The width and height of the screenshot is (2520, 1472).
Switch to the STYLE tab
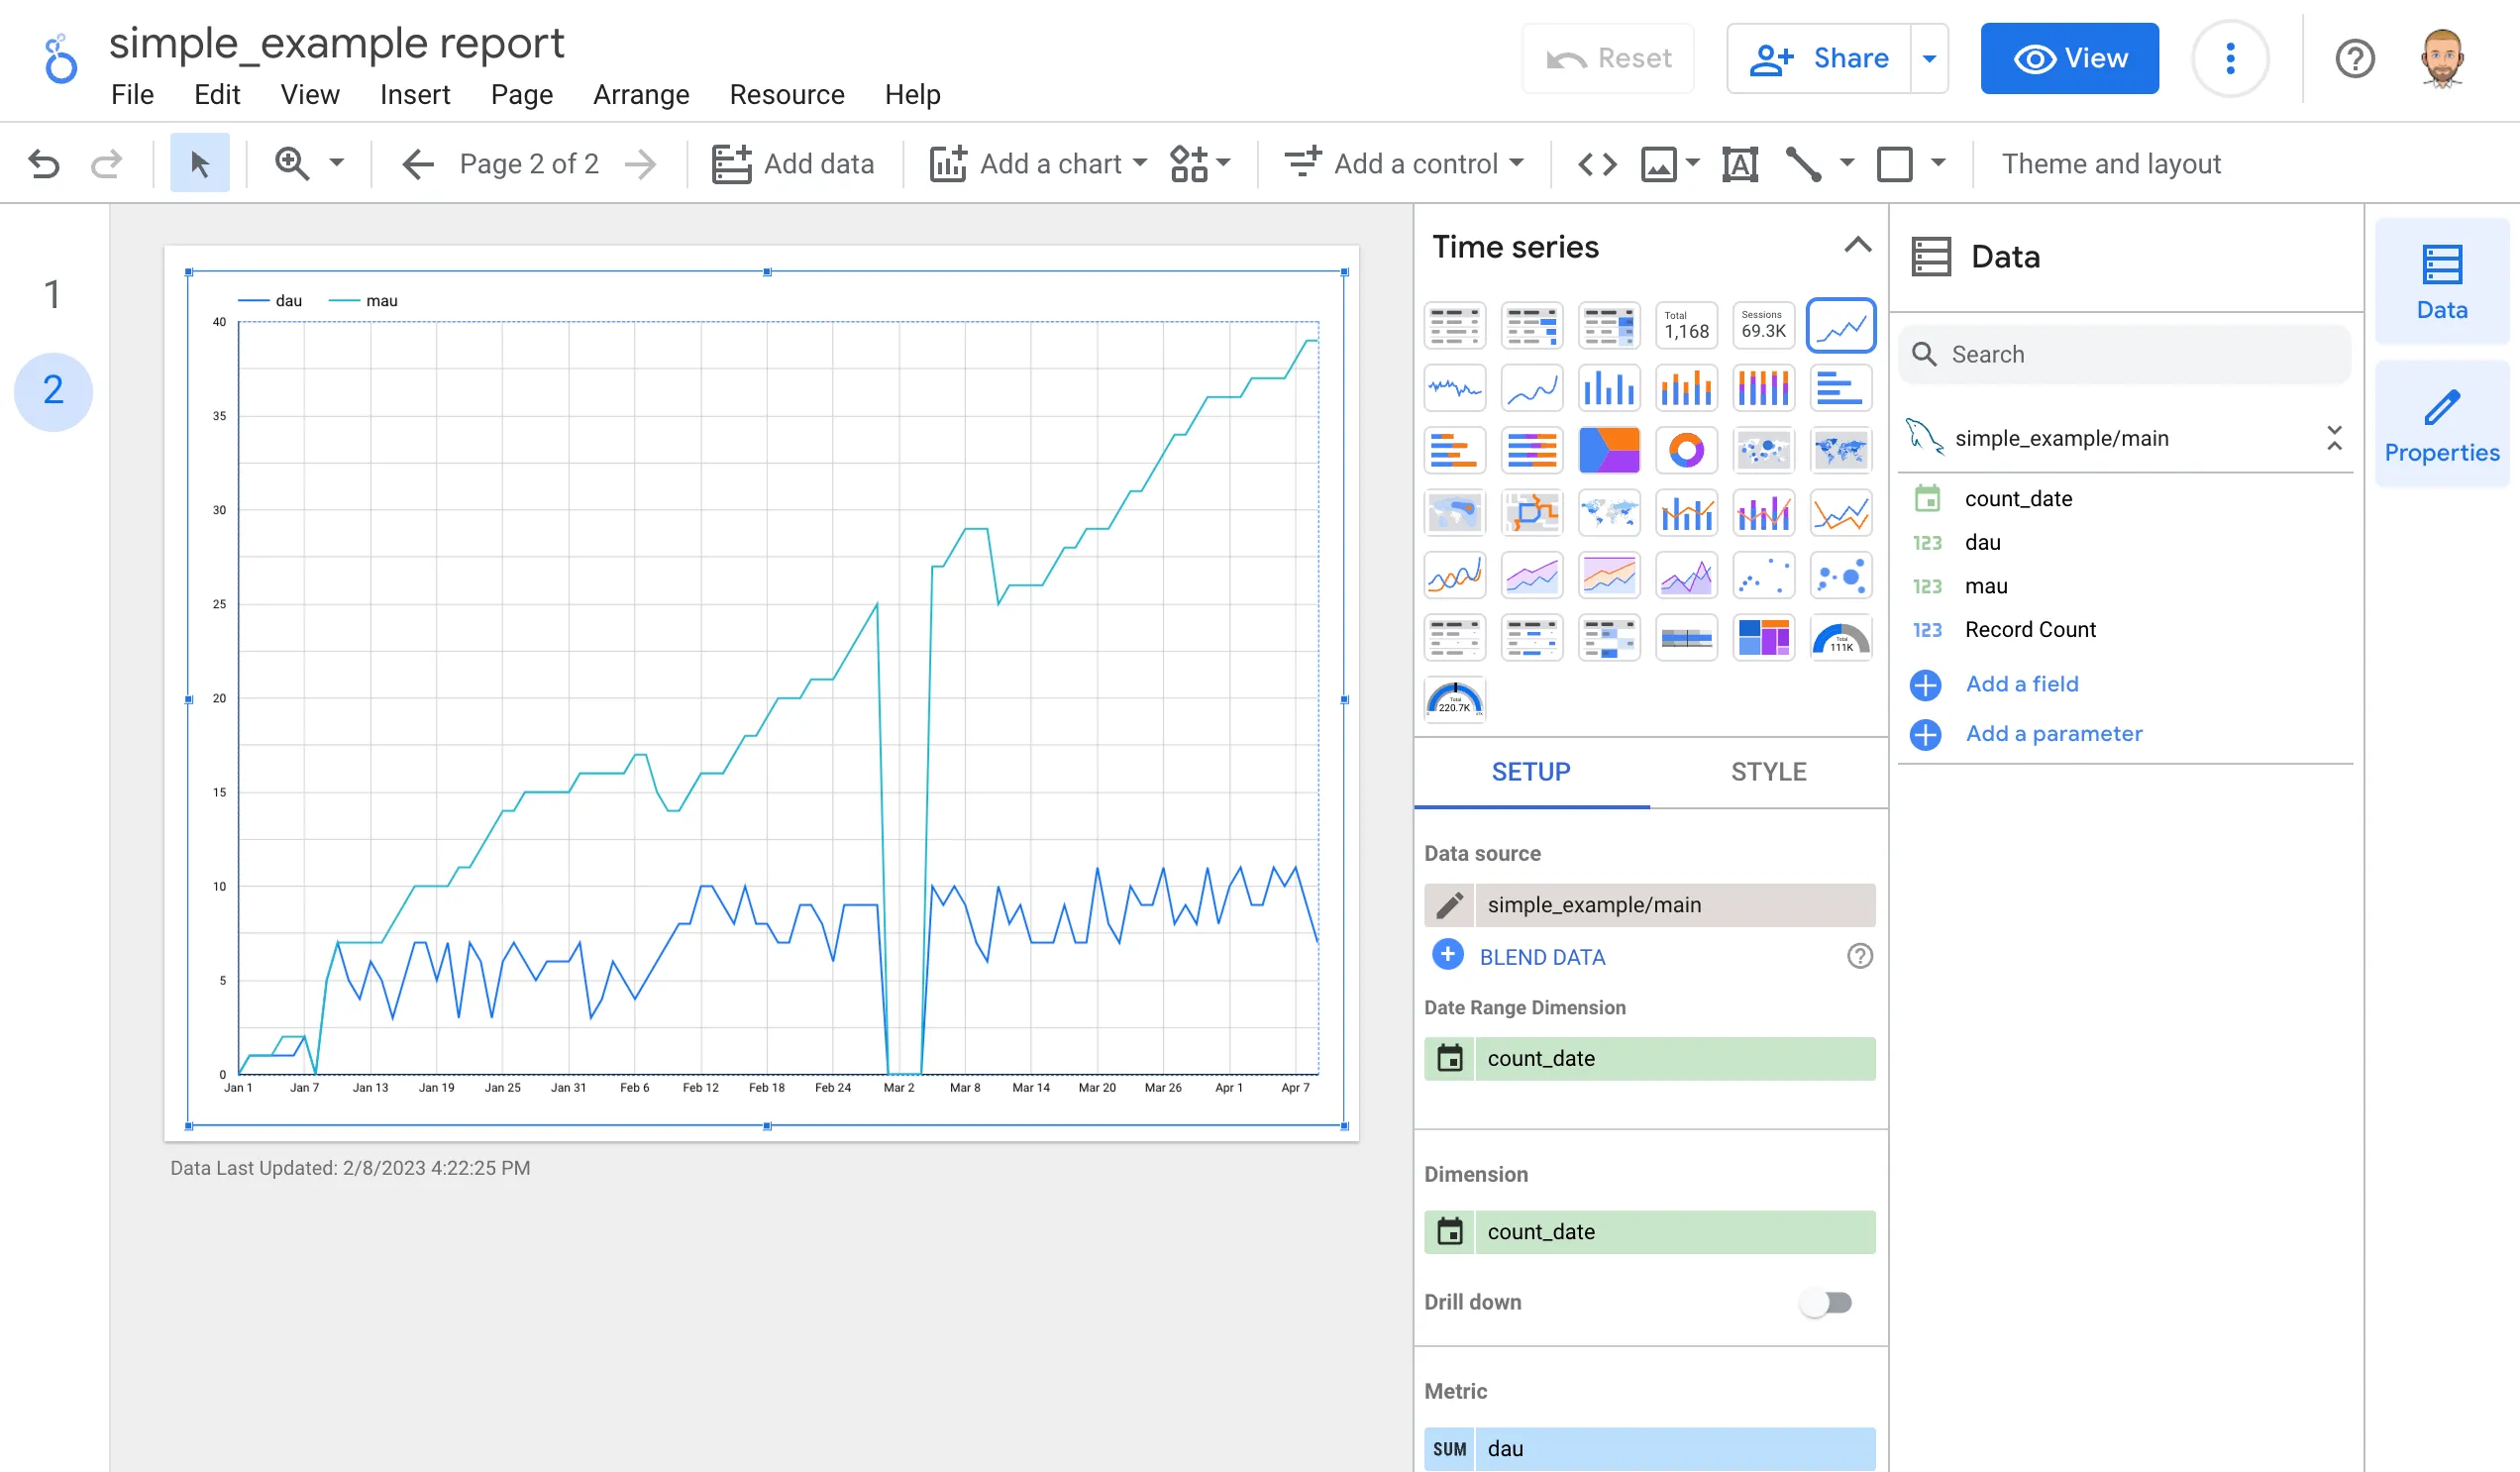pyautogui.click(x=1768, y=771)
